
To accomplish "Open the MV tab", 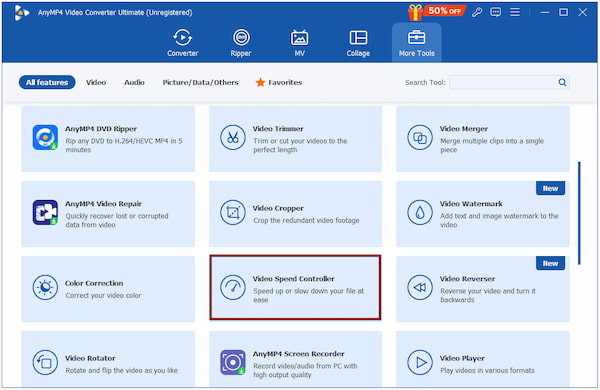I will pos(299,43).
